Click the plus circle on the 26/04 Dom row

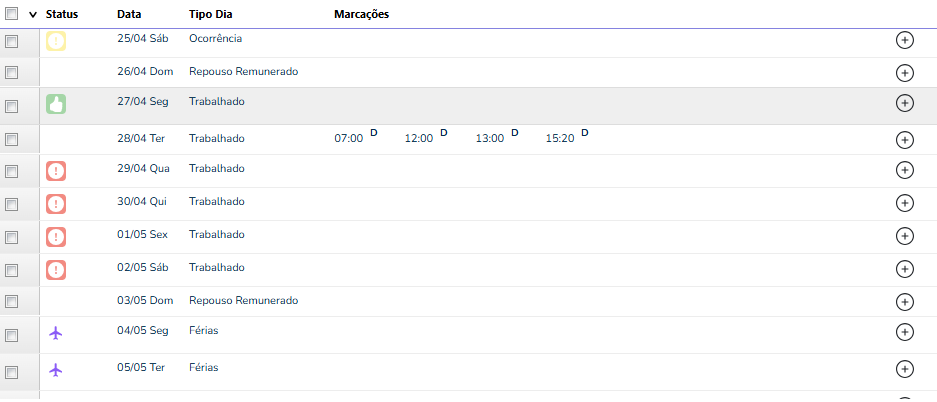[x=905, y=73]
